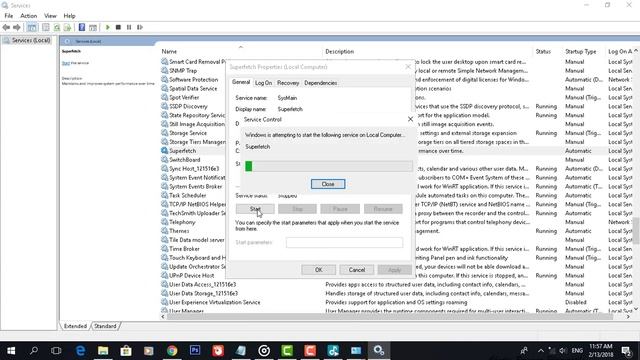Select the User Data Access_121516e3 service
Screen dimensions: 640x360
[202, 284]
